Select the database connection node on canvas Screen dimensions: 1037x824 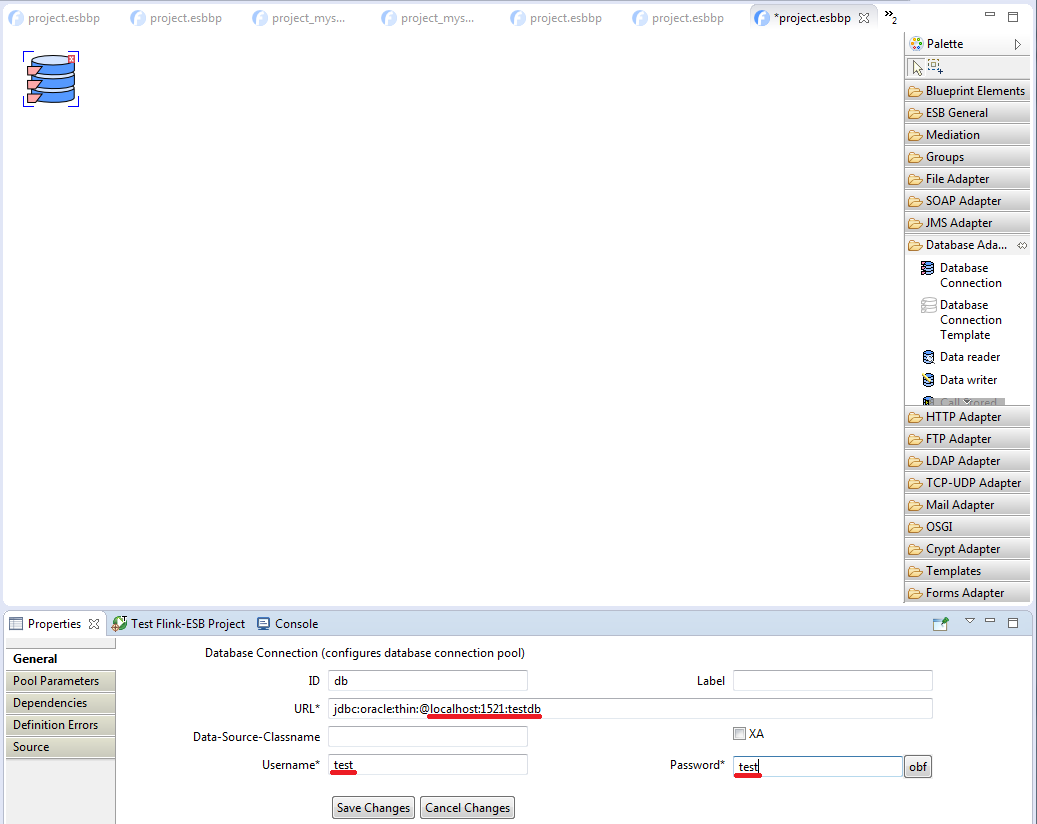coord(51,80)
